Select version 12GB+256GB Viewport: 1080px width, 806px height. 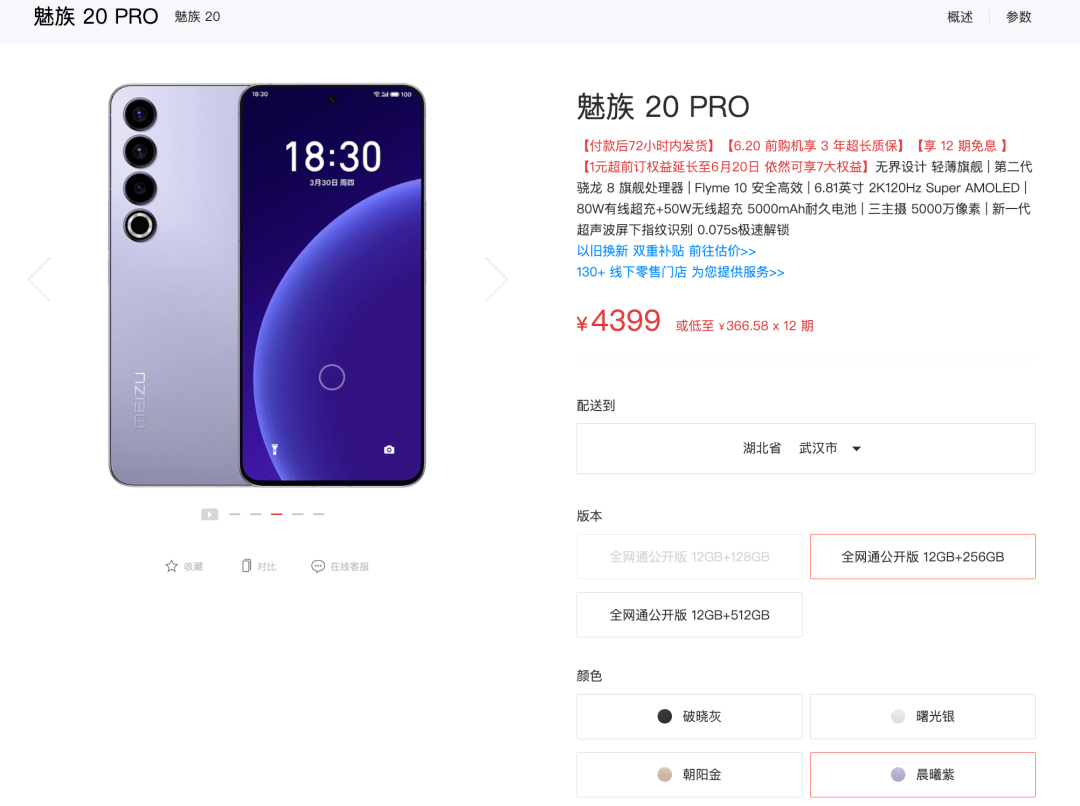pos(922,557)
